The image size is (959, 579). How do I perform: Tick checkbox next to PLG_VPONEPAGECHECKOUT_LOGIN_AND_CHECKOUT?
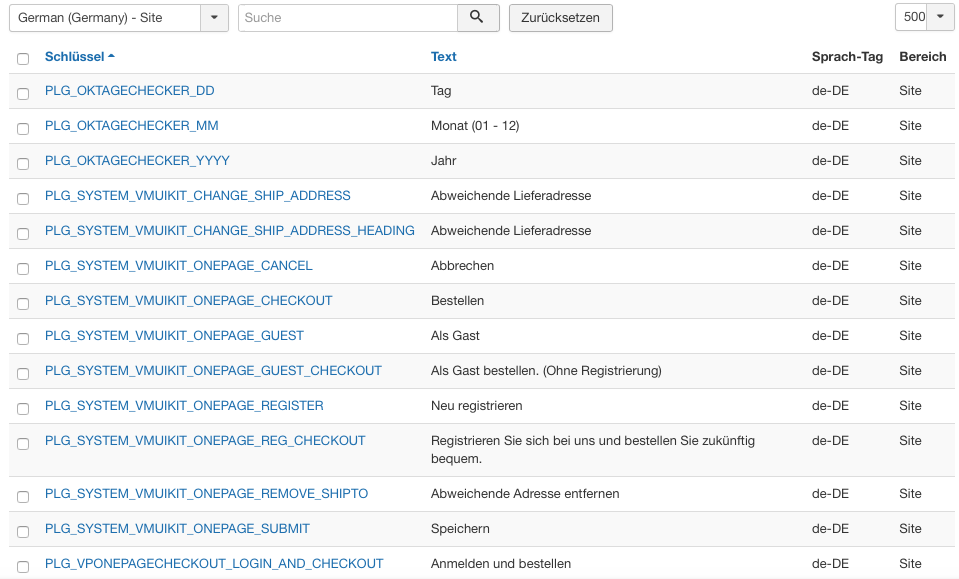click(23, 566)
